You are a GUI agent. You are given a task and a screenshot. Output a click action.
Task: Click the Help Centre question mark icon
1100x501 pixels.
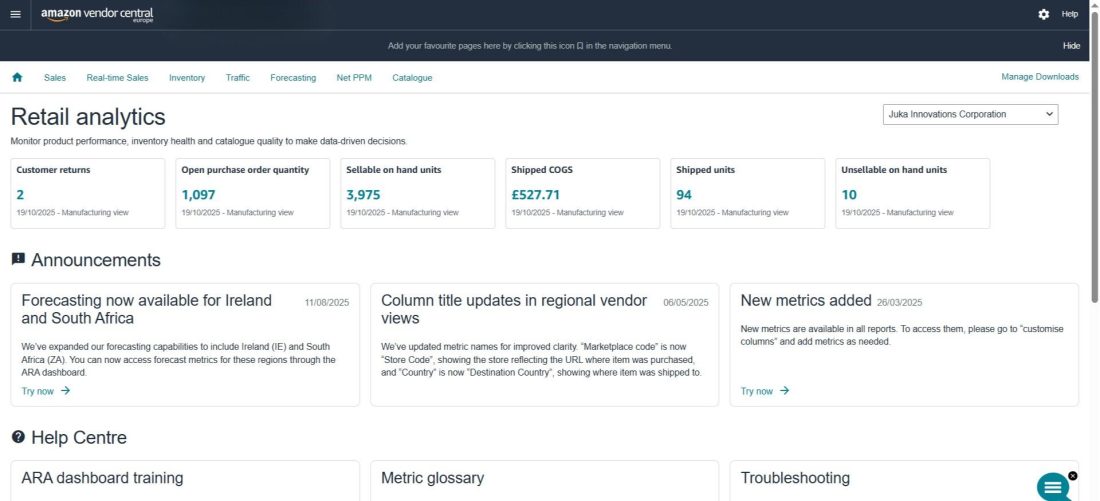[x=18, y=437]
